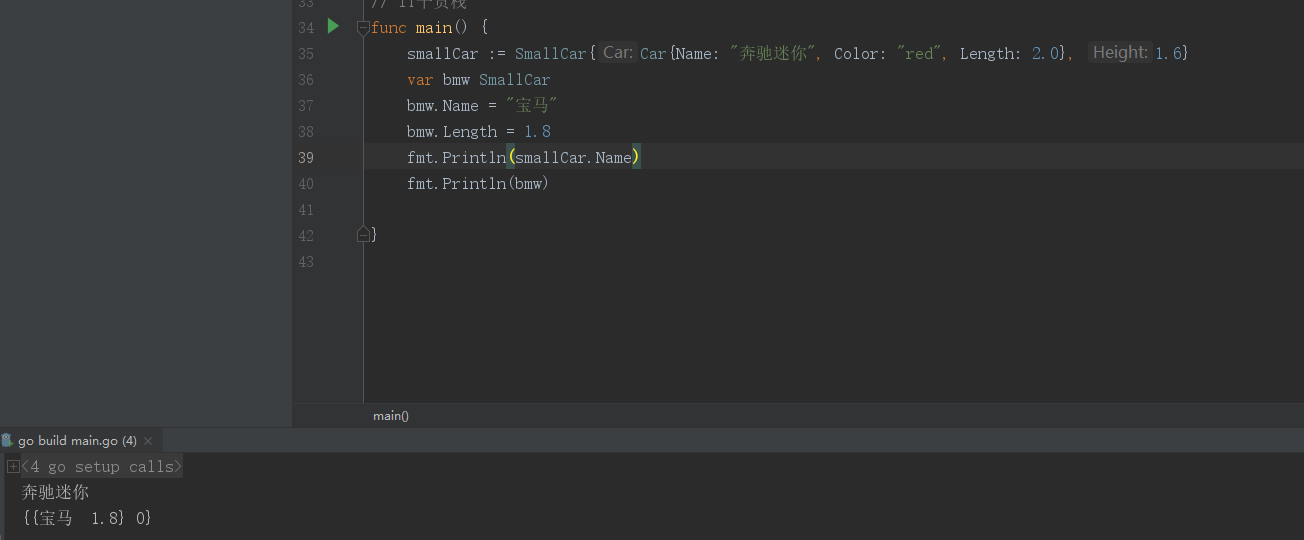Click the 1.8 number literal on line 38
This screenshot has width=1304, height=540.
(x=537, y=132)
